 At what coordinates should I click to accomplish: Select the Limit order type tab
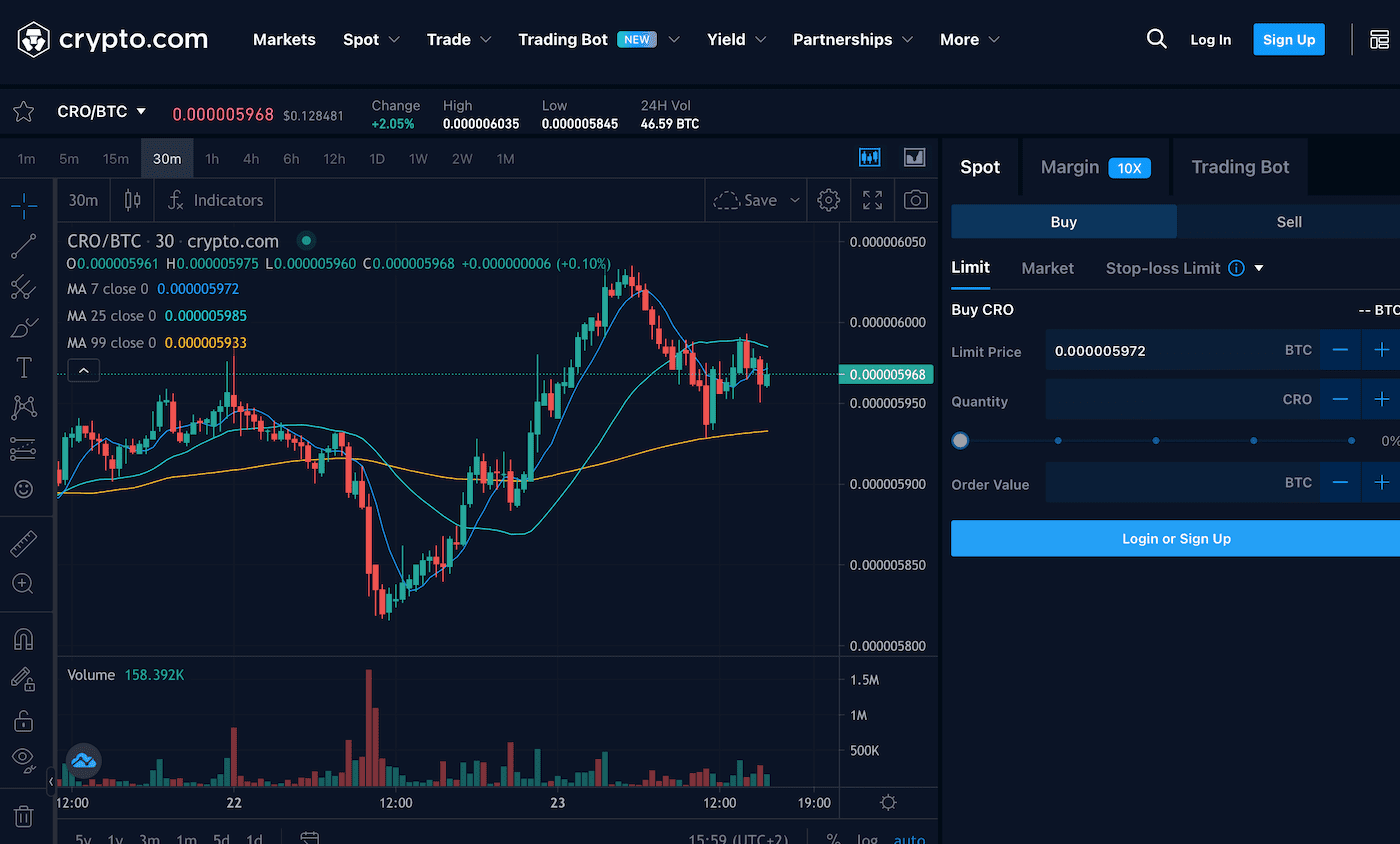[x=970, y=267]
